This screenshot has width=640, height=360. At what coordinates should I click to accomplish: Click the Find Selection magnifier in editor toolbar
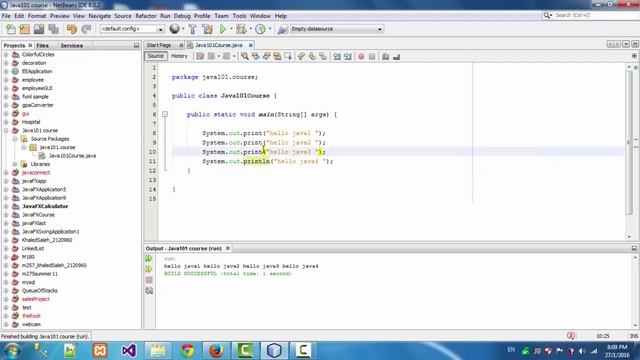click(x=244, y=56)
